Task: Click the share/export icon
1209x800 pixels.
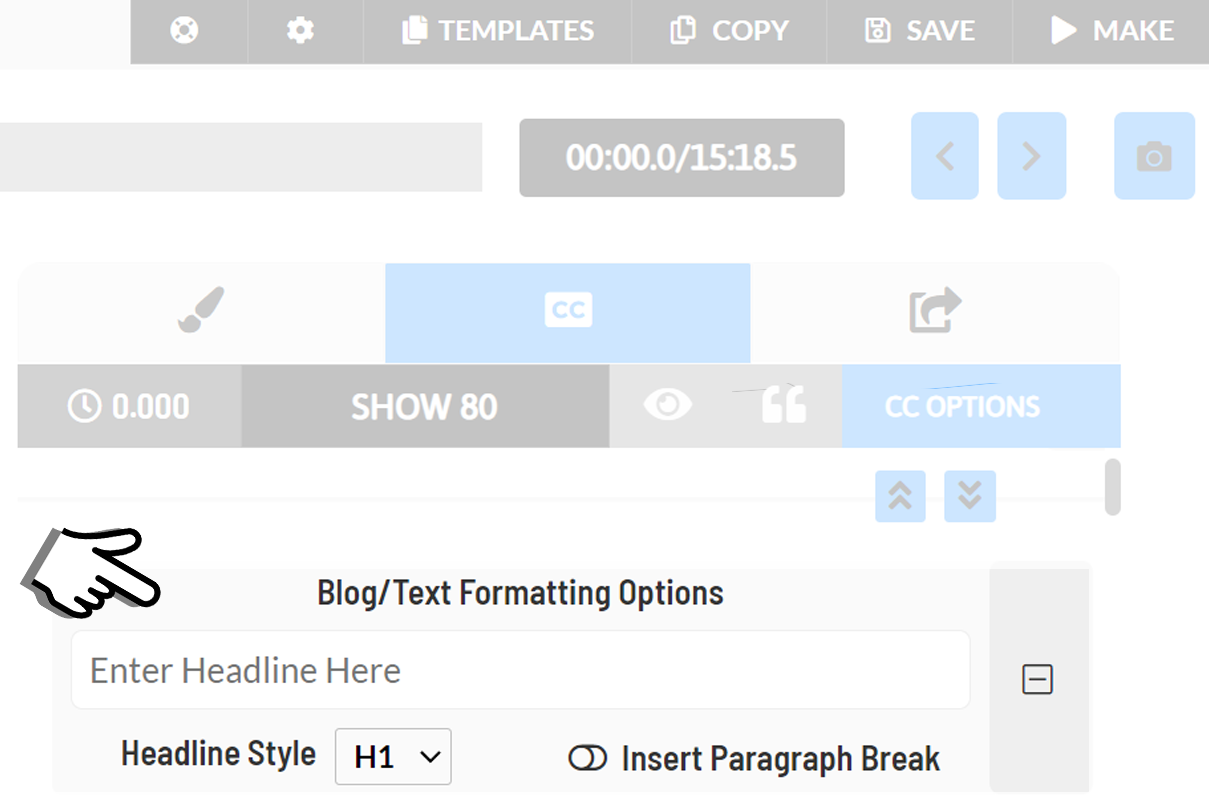Action: pos(935,311)
